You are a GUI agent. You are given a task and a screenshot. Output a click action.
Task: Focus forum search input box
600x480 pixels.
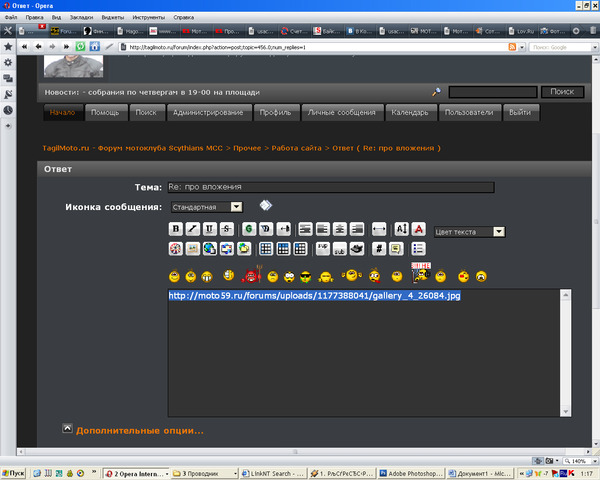tap(493, 92)
